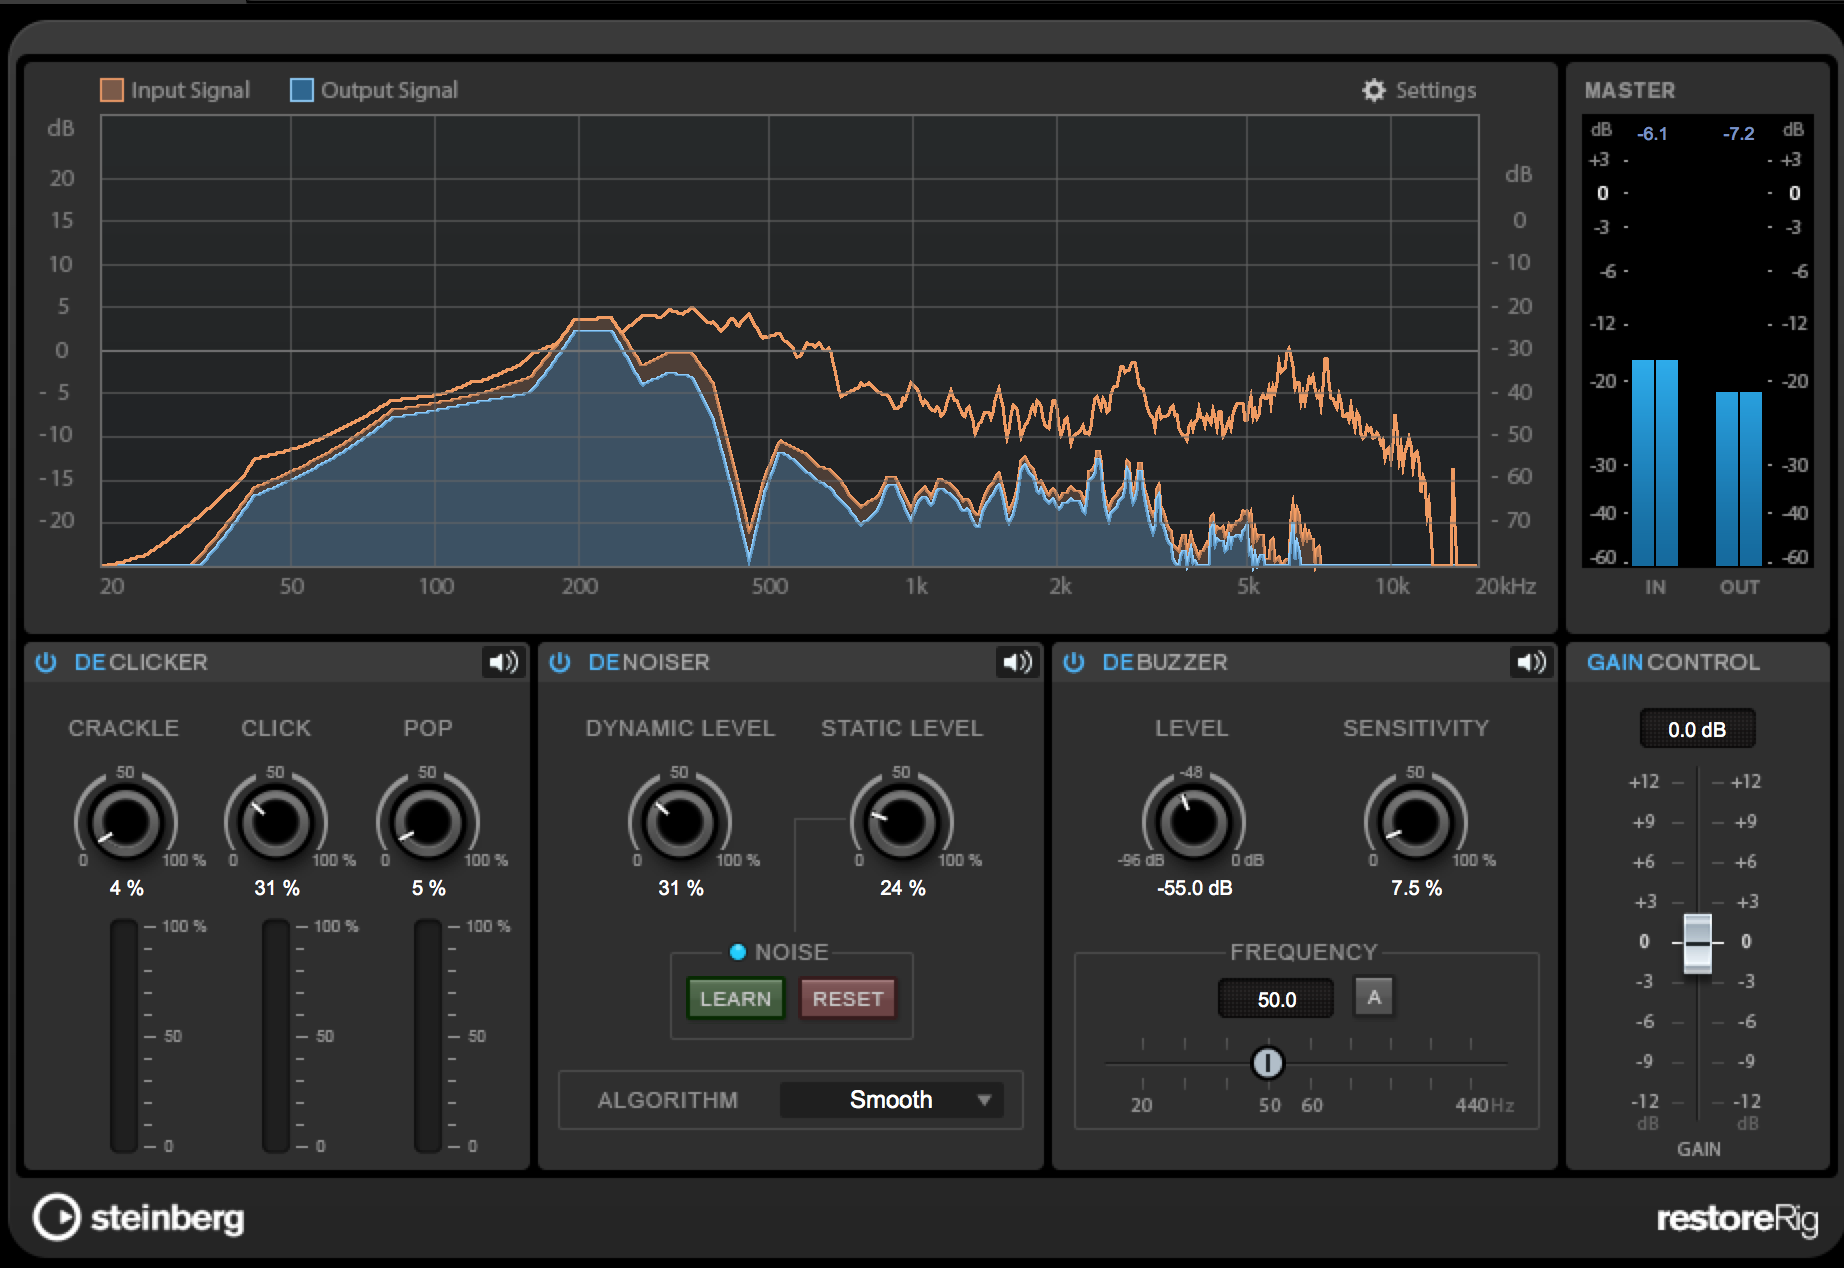Select the Gain Control panel header
Viewport: 1844px width, 1268px height.
1672,661
